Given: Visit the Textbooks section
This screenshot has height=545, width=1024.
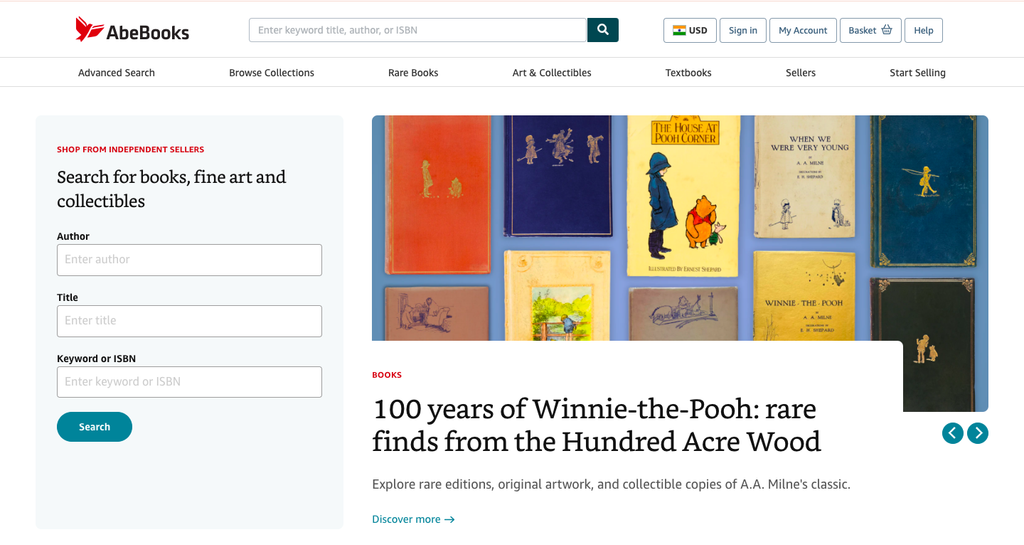Looking at the screenshot, I should 688,72.
